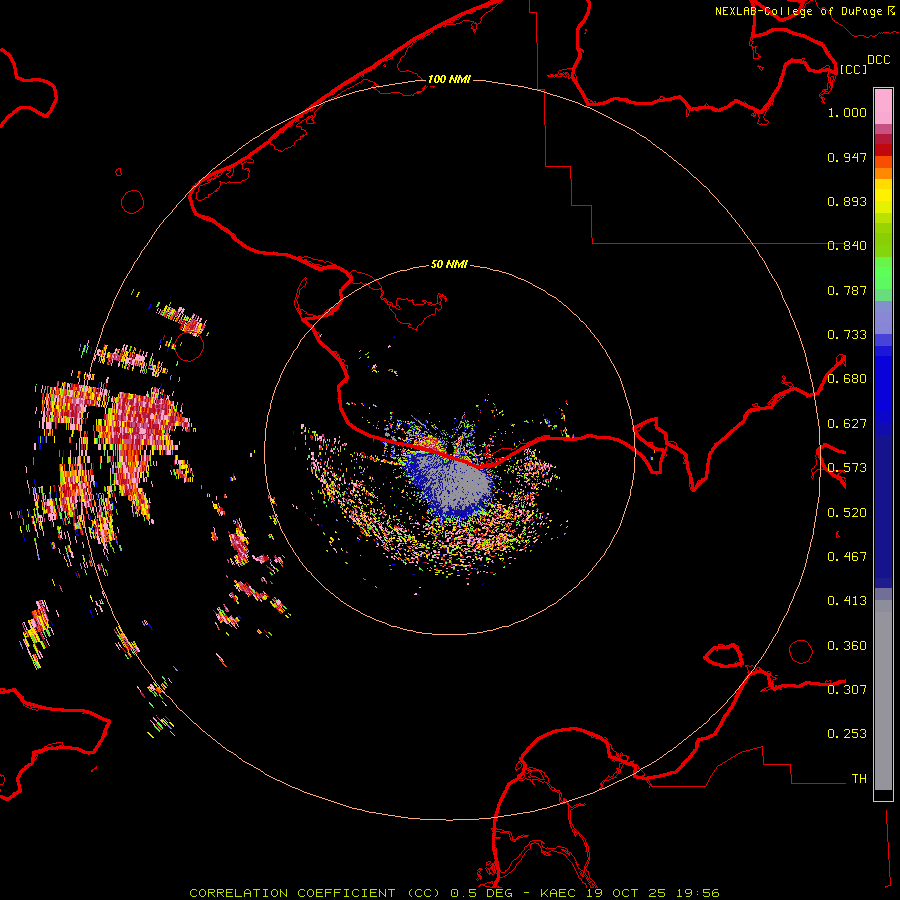Click the 50 NMI range ring label
Viewport: 900px width, 900px height.
point(449,264)
